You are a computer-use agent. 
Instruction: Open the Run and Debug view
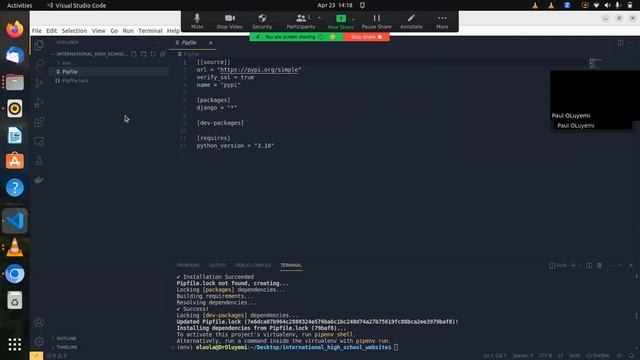click(39, 103)
